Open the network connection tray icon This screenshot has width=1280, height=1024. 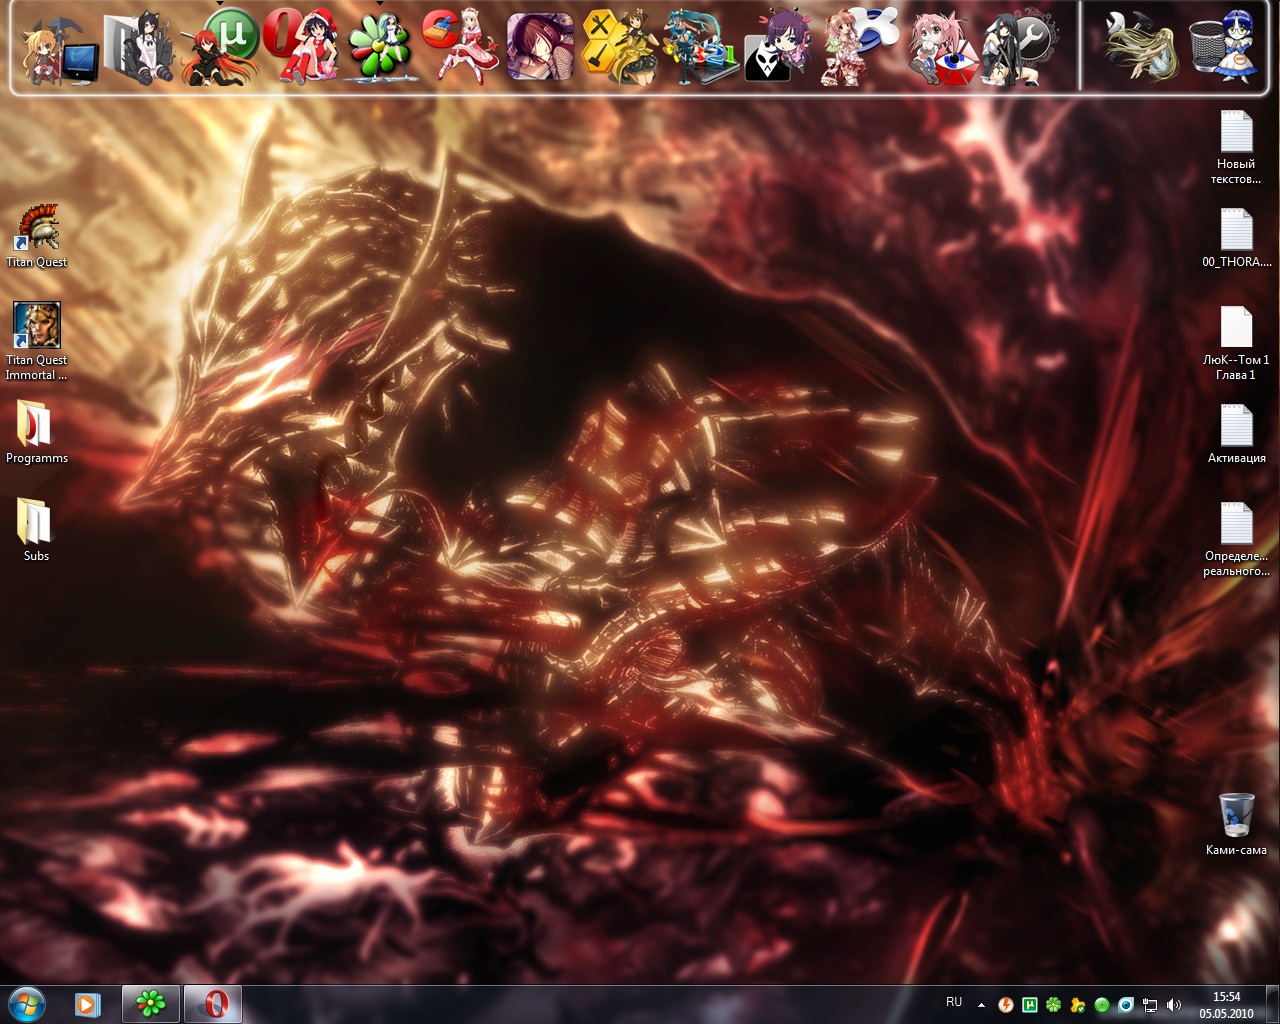1150,1005
